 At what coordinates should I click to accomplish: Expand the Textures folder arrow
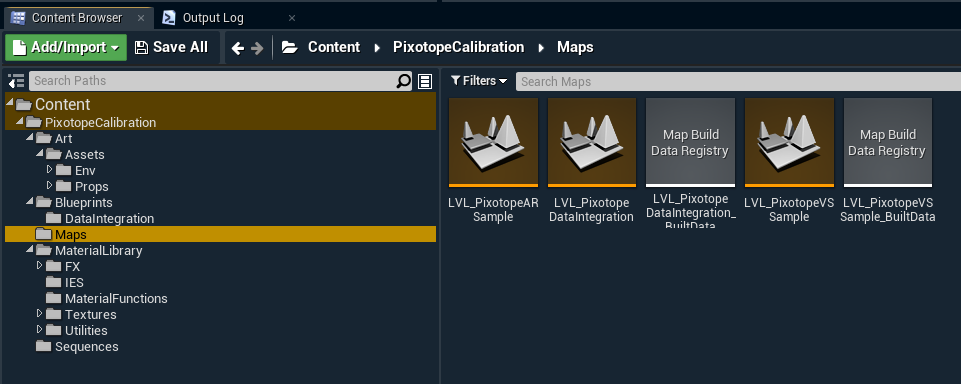(x=40, y=313)
